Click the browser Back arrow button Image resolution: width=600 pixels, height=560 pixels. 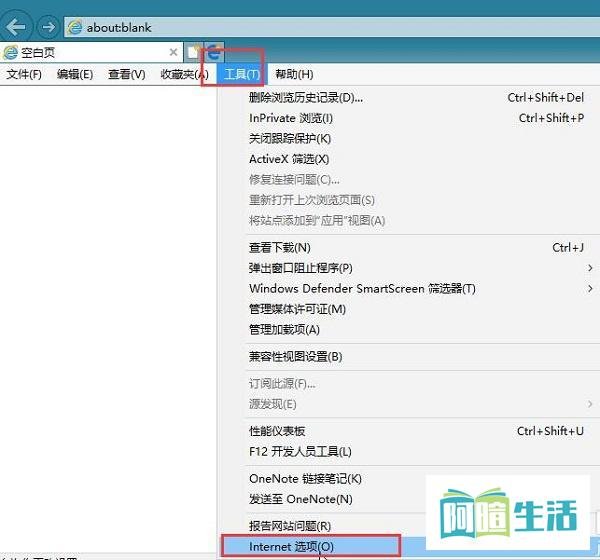[15, 27]
